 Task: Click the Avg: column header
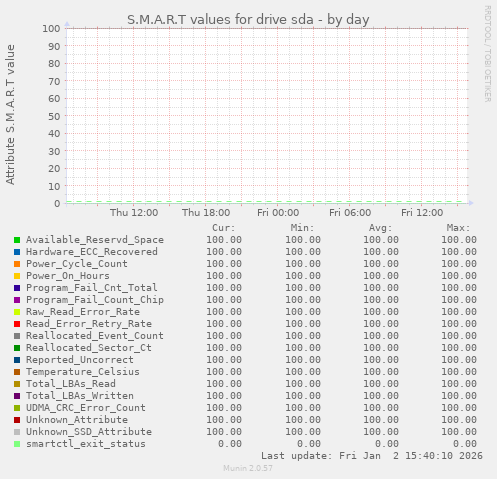[x=380, y=228]
